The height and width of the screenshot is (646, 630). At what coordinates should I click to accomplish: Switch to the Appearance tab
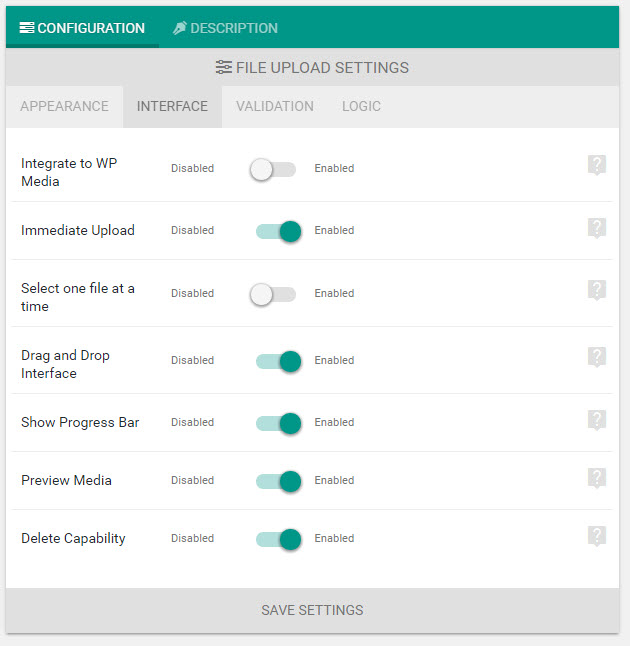pyautogui.click(x=64, y=106)
